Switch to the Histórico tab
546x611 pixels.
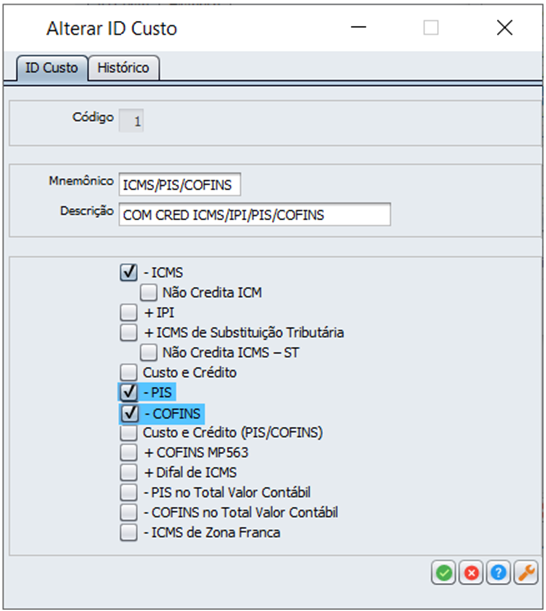124,68
